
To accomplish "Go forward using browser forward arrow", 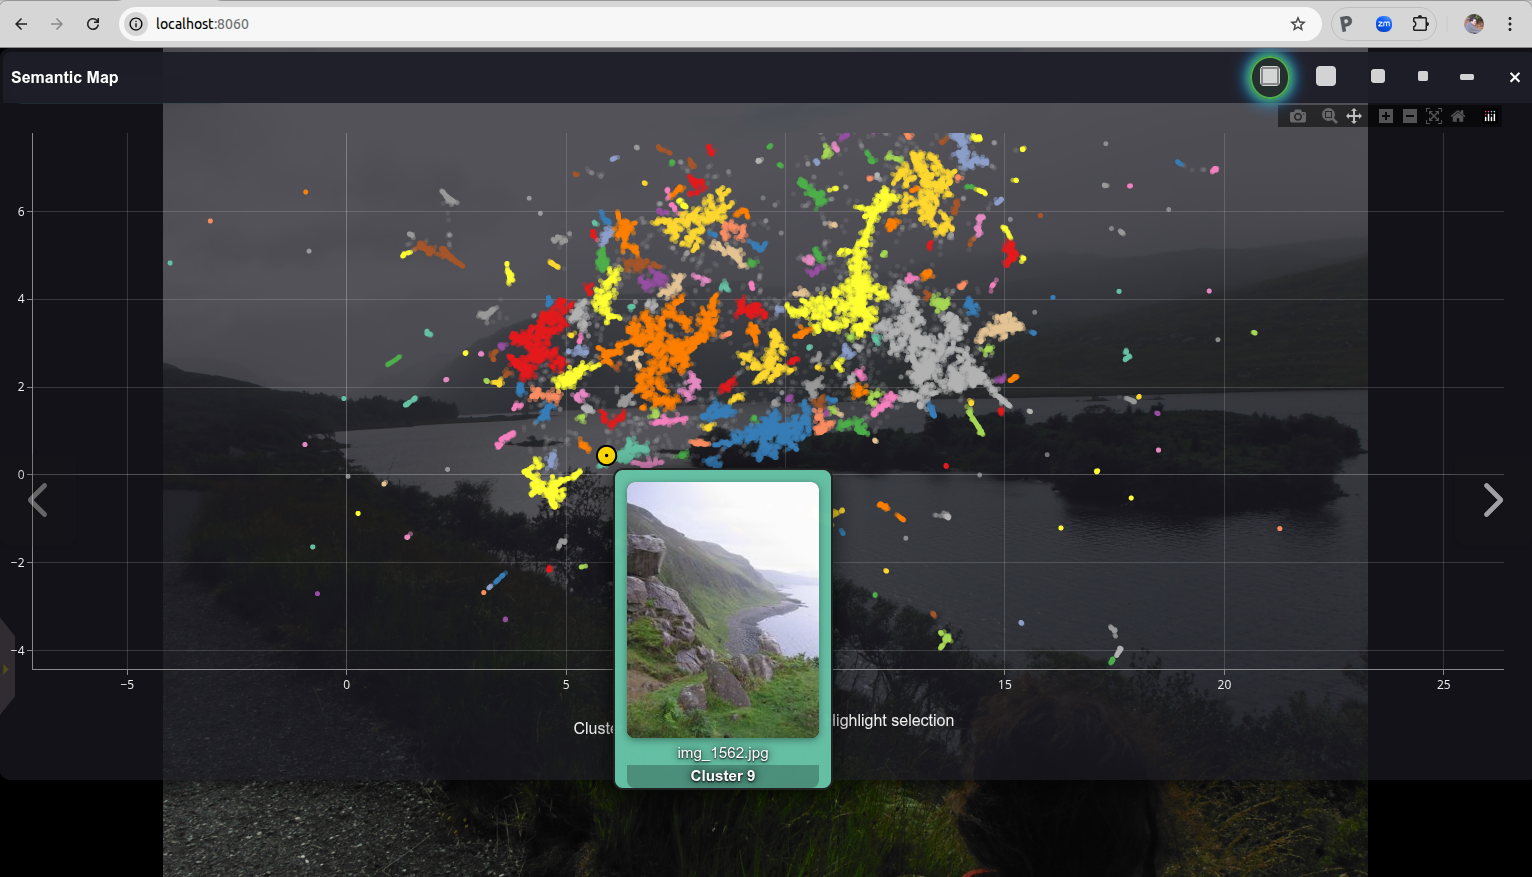I will 57,24.
